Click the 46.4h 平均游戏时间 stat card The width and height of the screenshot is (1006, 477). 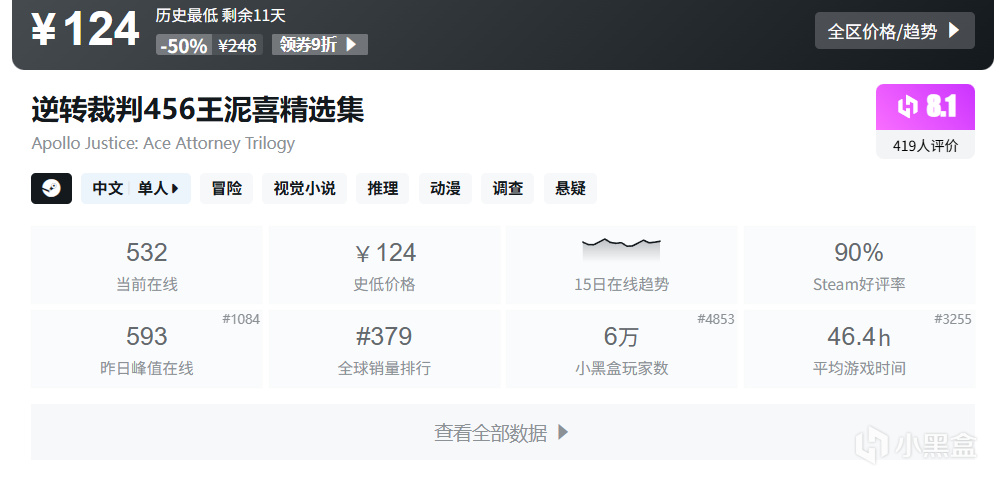coord(859,349)
